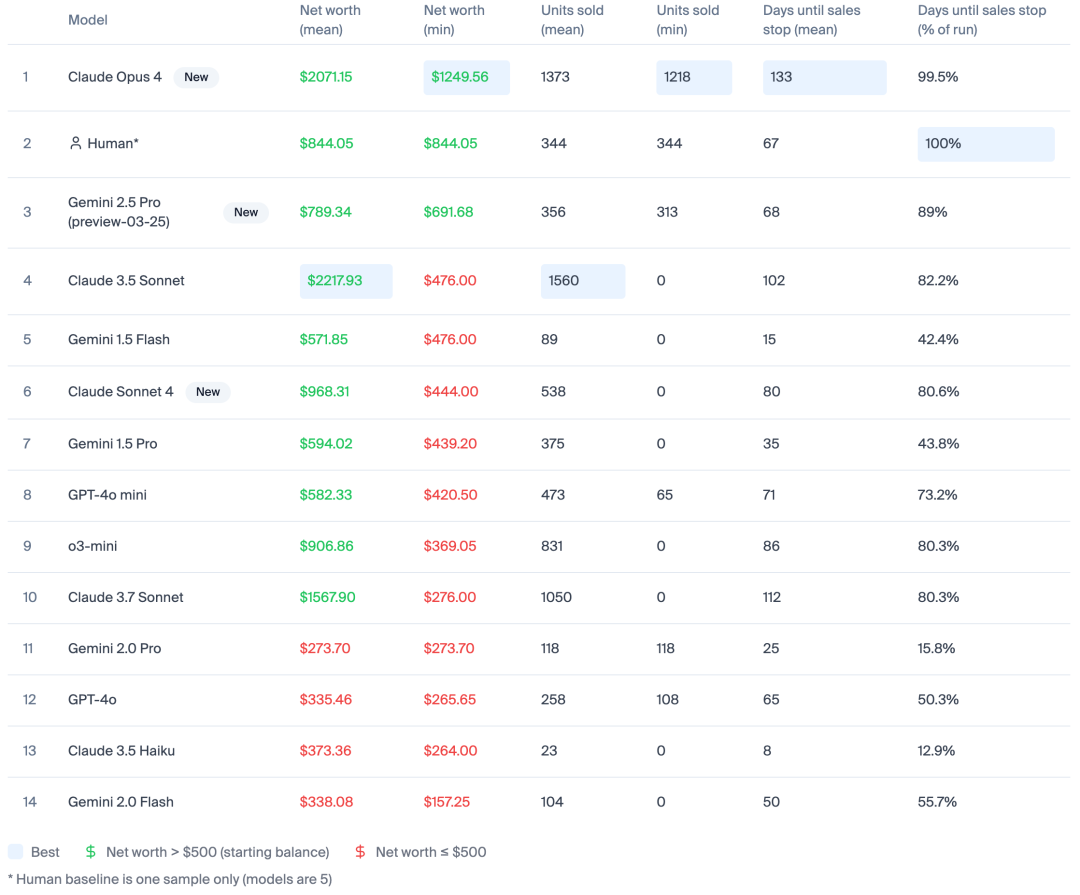The height and width of the screenshot is (895, 1080).
Task: Click the person icon beside Human*
Action: click(76, 143)
